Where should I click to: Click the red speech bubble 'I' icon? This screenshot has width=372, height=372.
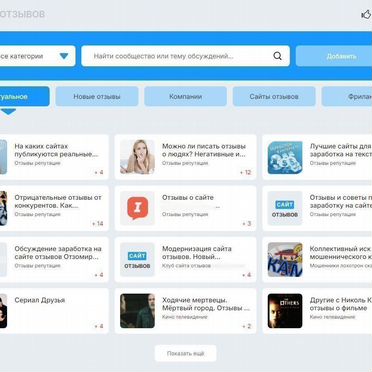pos(137,208)
